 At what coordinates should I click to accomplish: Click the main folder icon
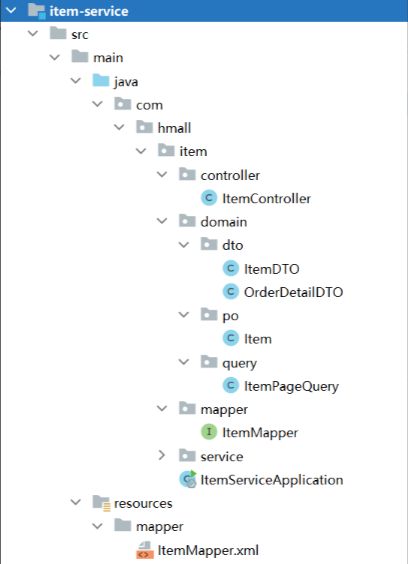(80, 57)
